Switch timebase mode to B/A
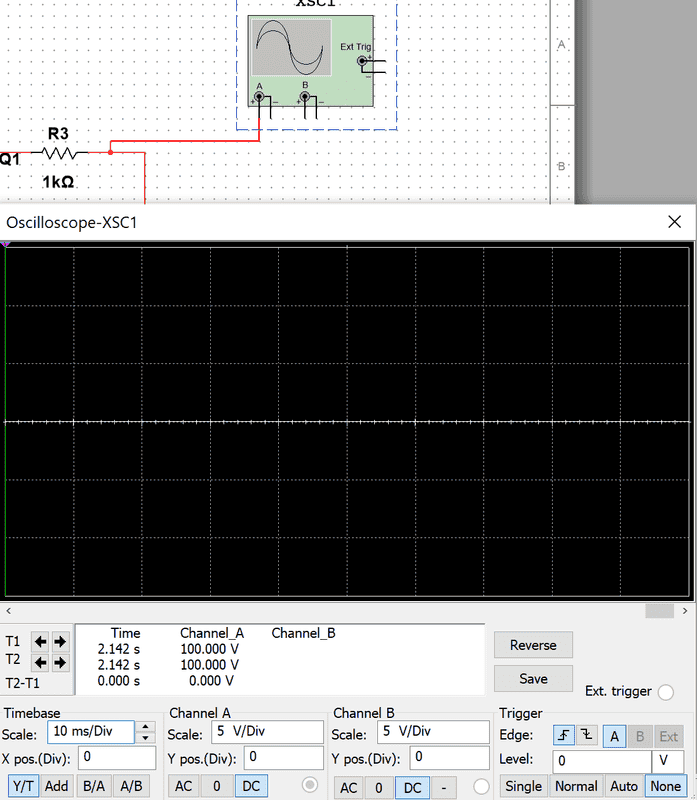This screenshot has height=800, width=697. 94,786
